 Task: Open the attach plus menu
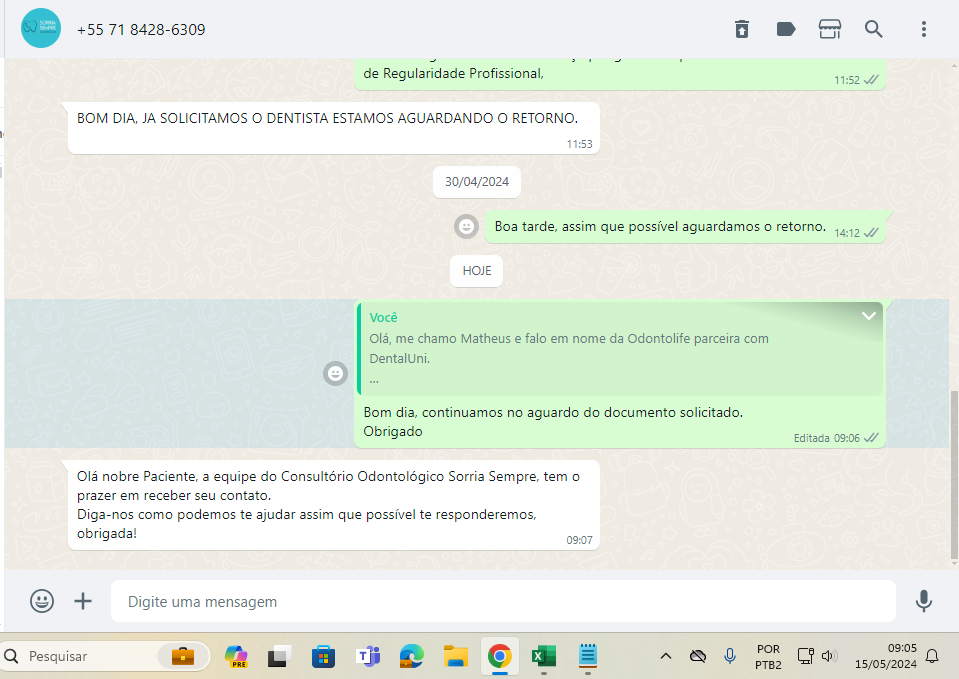(83, 601)
